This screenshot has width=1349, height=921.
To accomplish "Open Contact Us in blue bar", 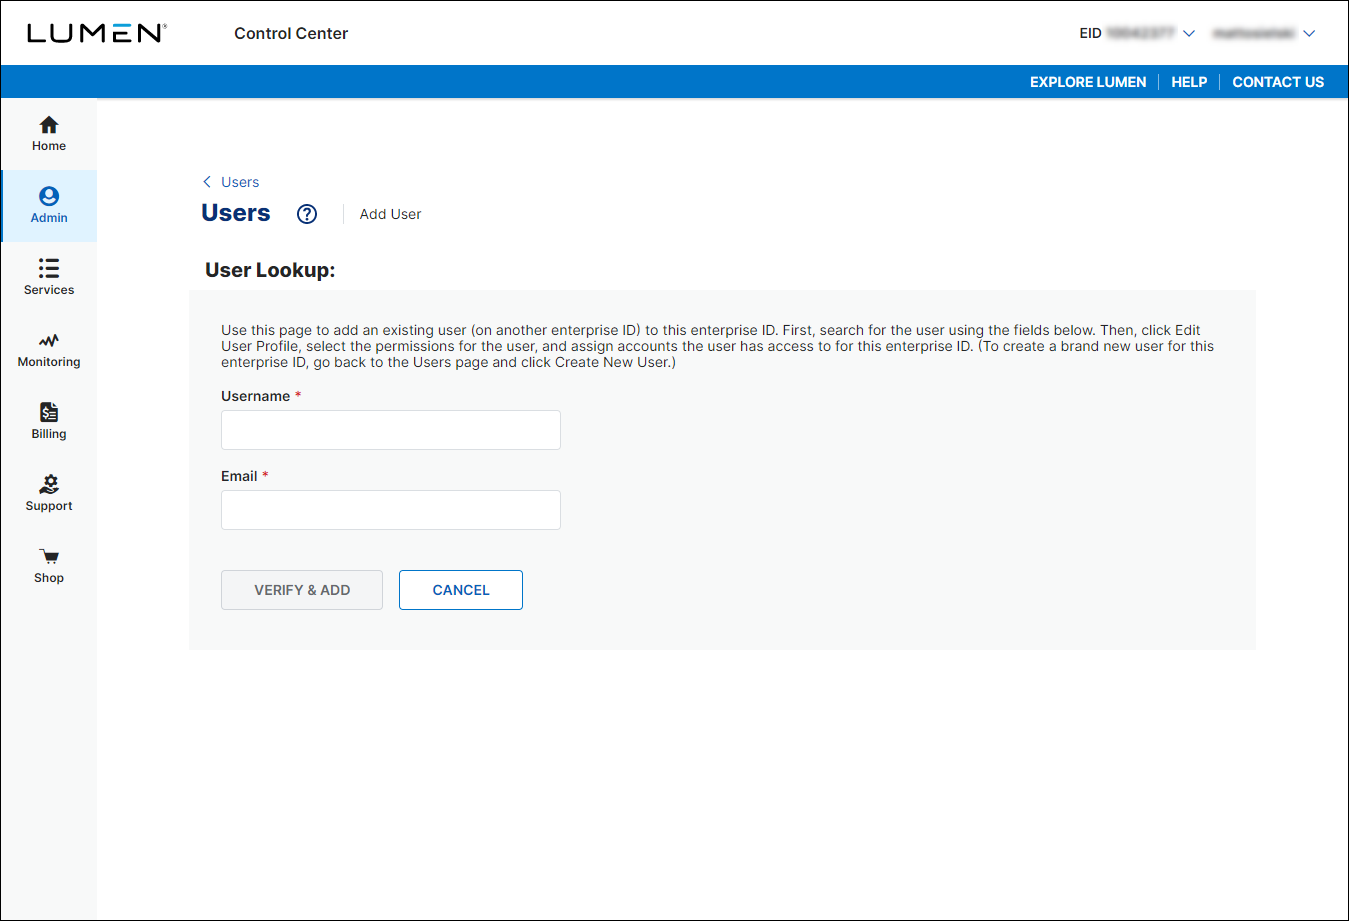I will coord(1278,82).
